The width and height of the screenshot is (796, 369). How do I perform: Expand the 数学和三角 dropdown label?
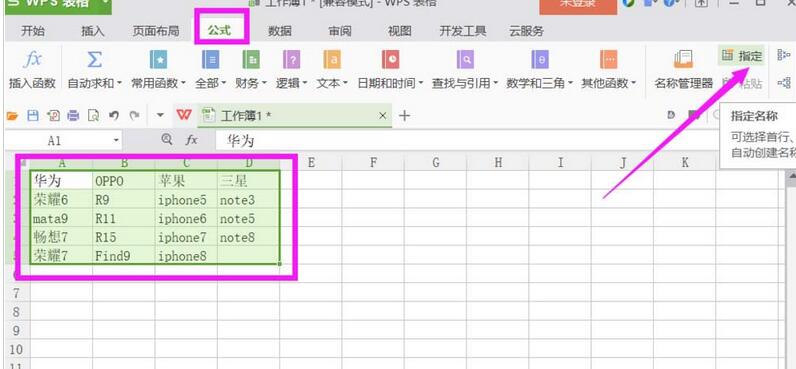540,83
